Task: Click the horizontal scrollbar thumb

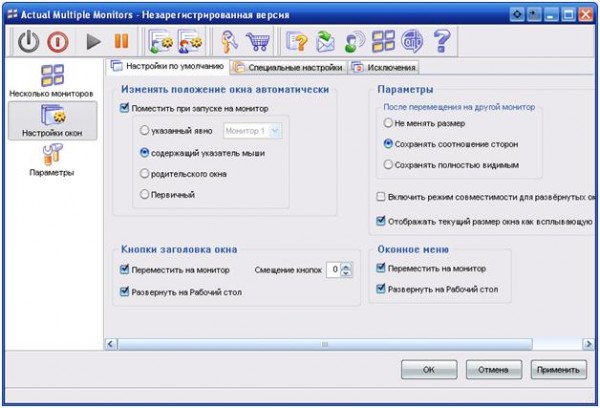Action: point(324,344)
